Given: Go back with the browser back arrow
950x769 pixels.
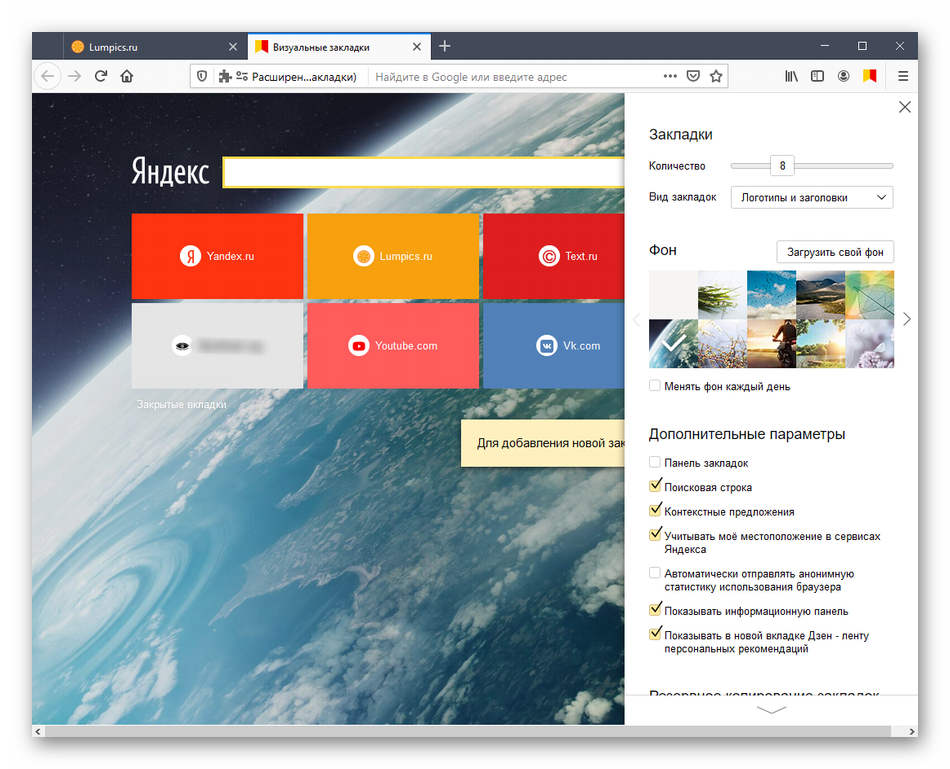Looking at the screenshot, I should [47, 76].
